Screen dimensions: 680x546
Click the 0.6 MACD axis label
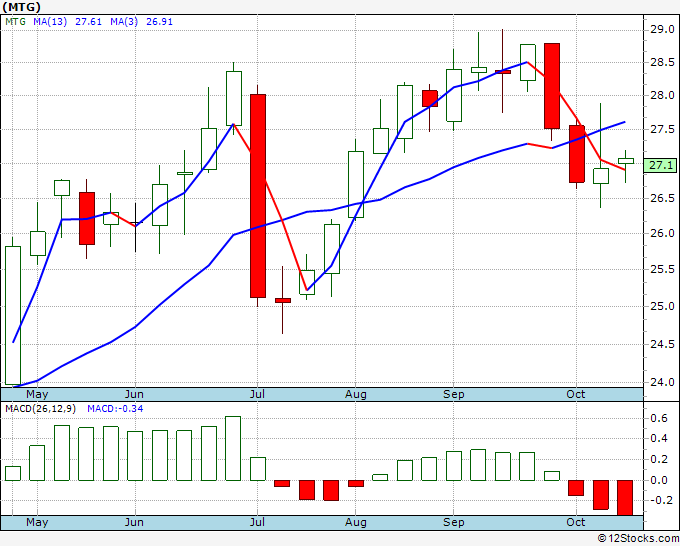tap(659, 418)
